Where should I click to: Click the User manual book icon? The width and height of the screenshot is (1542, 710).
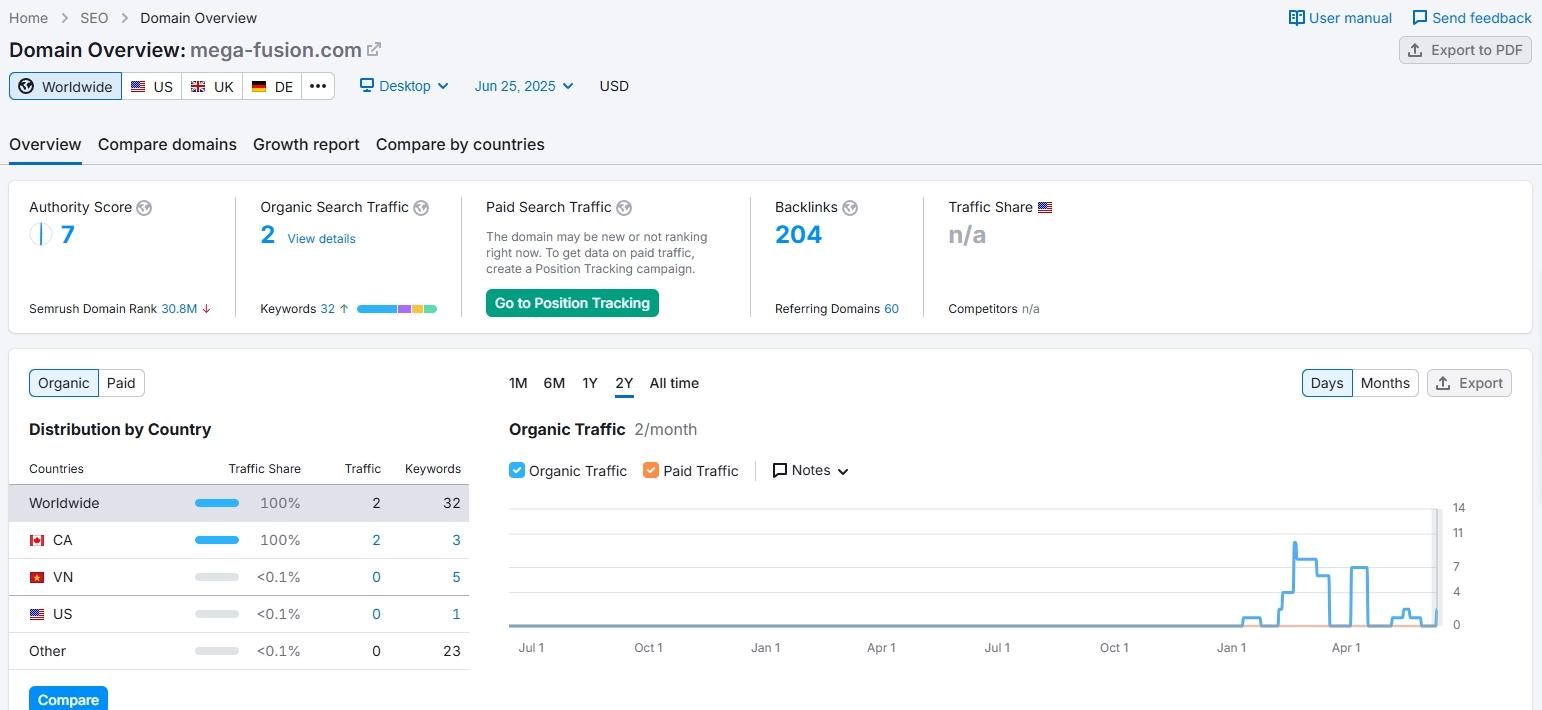click(x=1296, y=18)
